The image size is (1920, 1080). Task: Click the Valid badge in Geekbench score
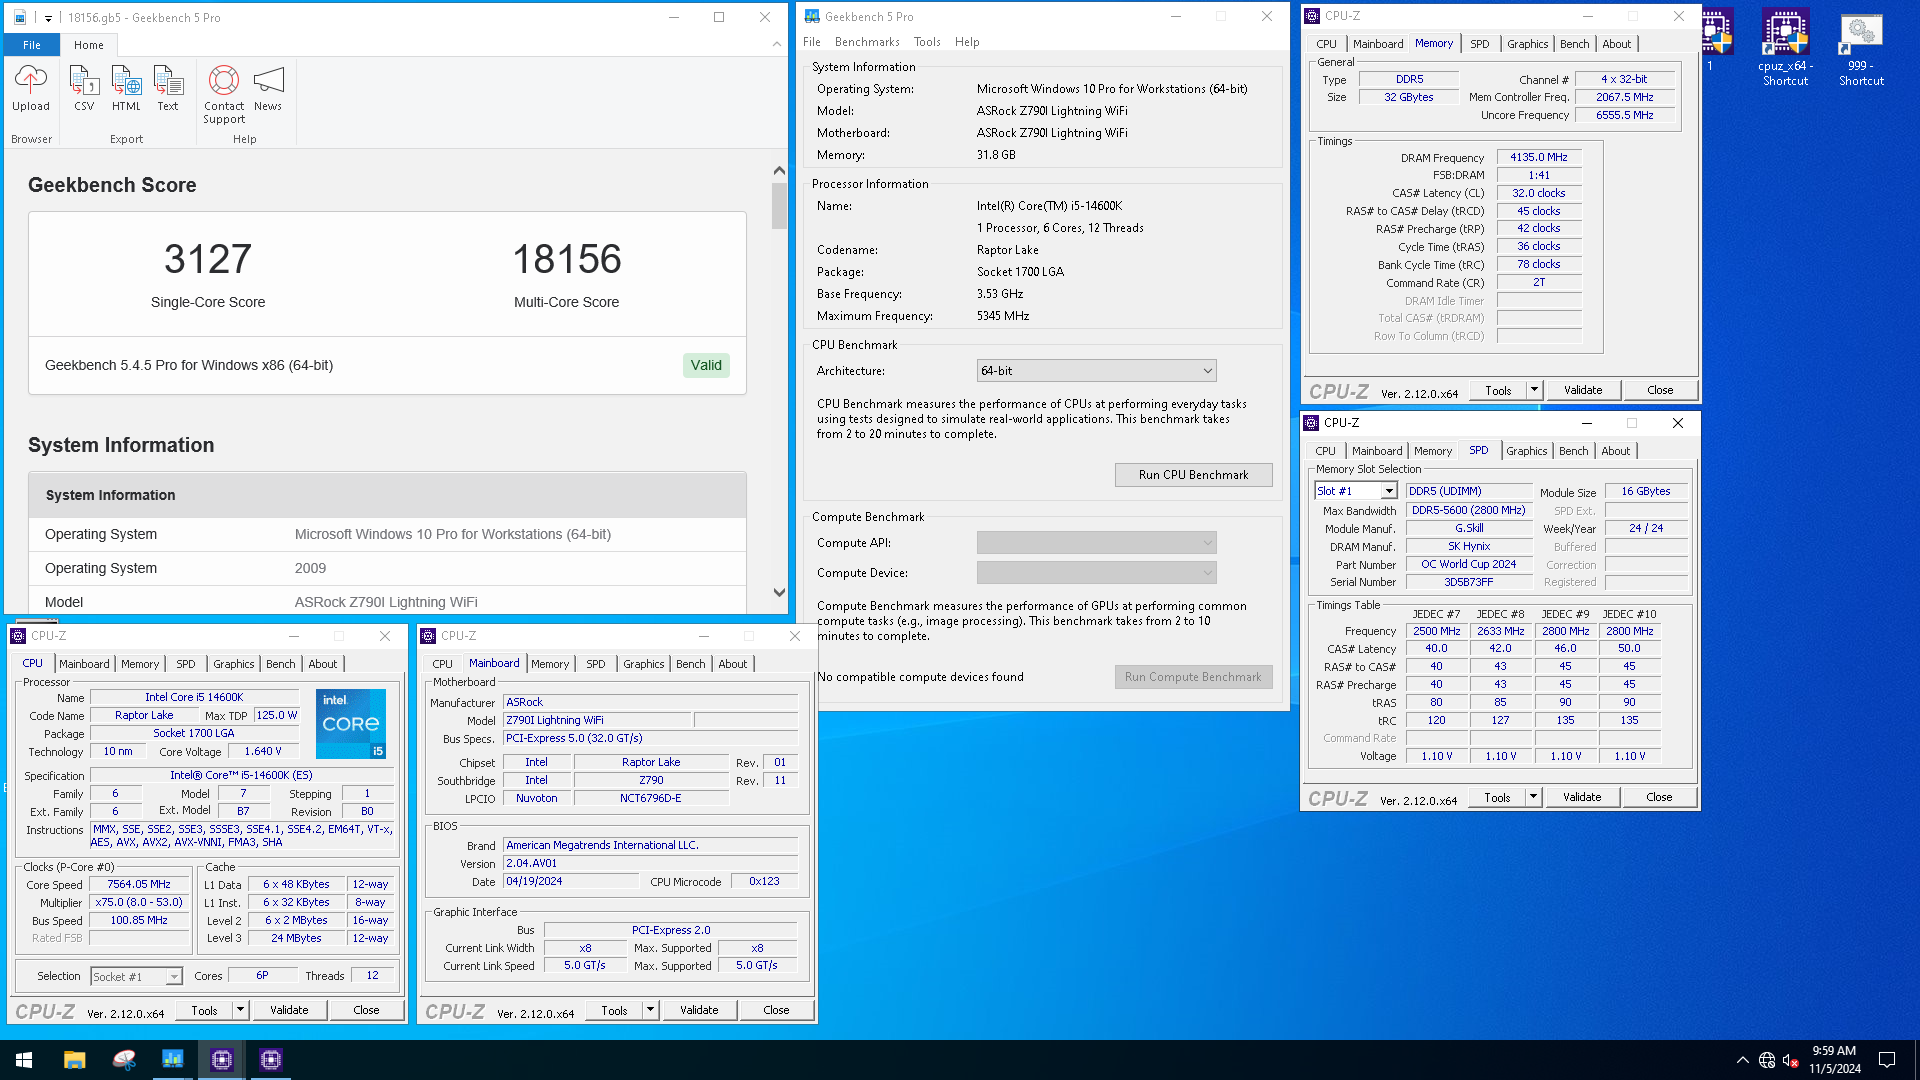(x=706, y=365)
